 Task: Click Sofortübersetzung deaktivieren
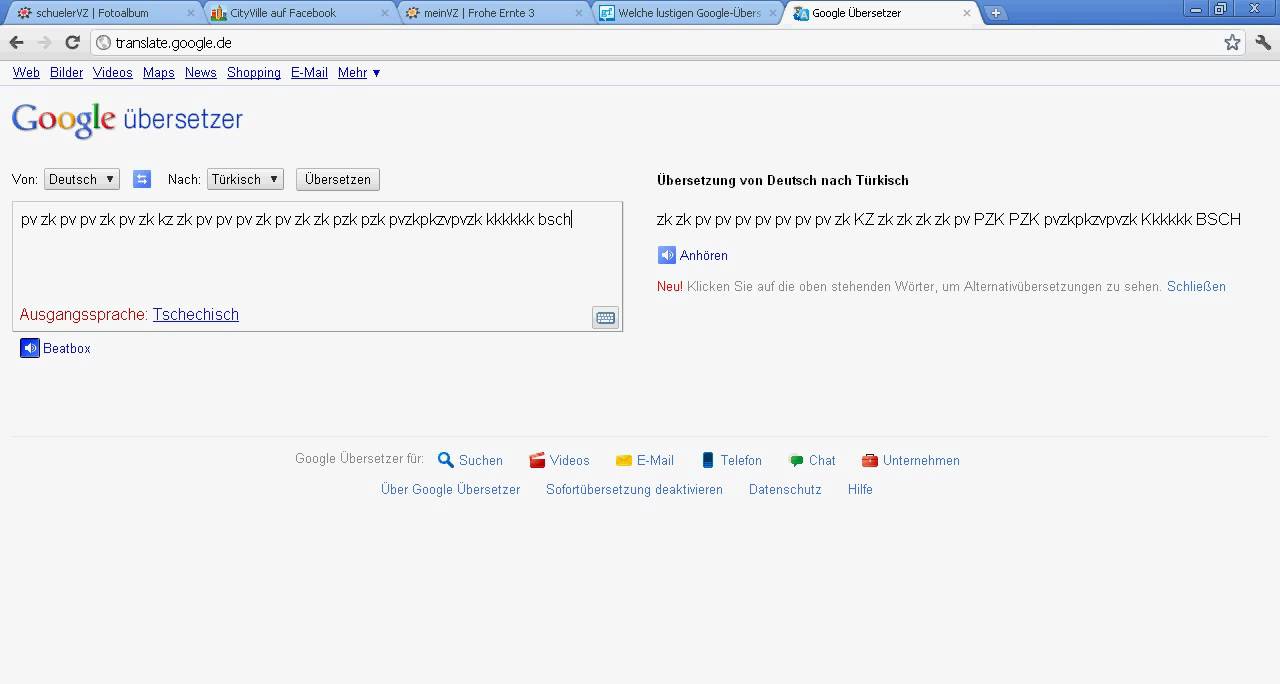pos(634,489)
